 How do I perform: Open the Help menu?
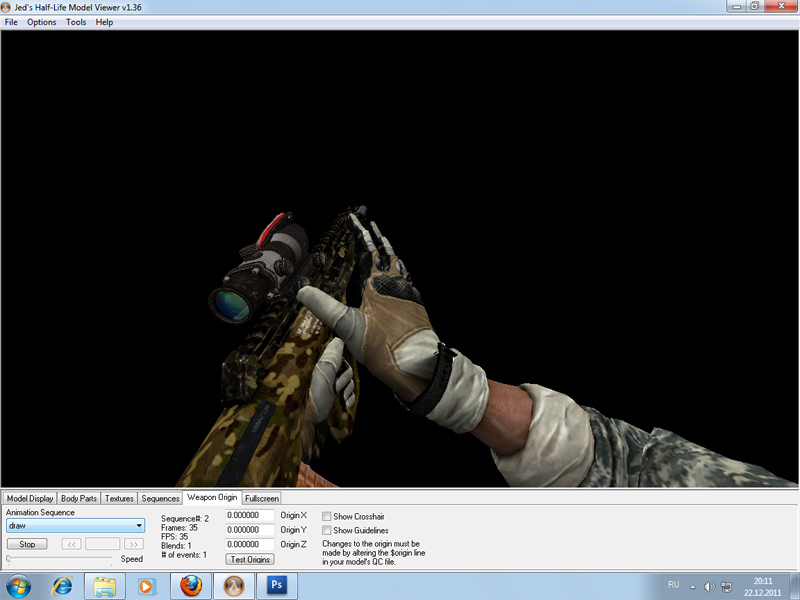click(104, 22)
